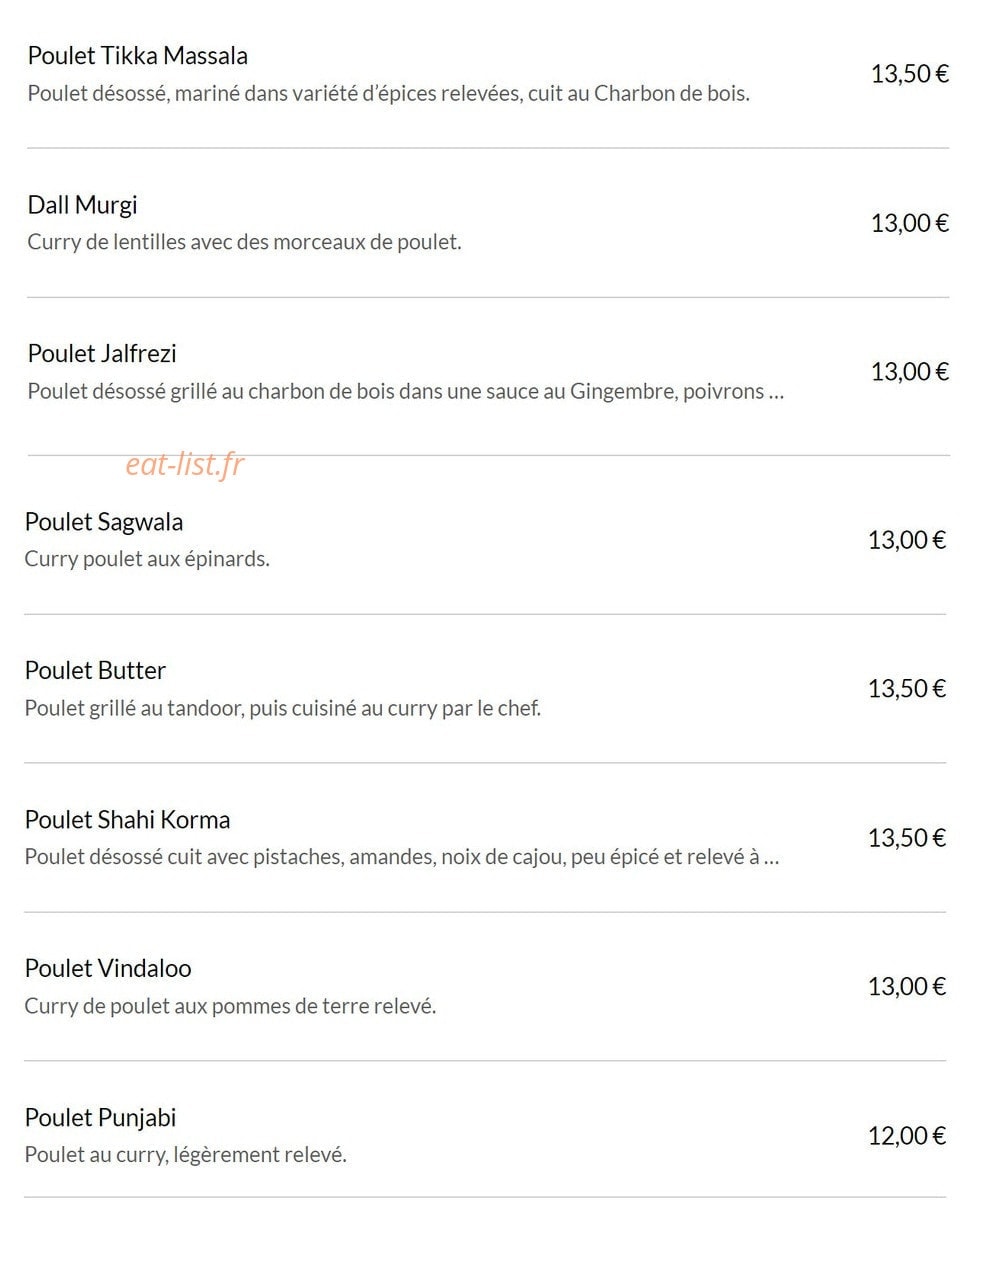Click the 12,00 € price for Poulet Punjabi

click(906, 1136)
